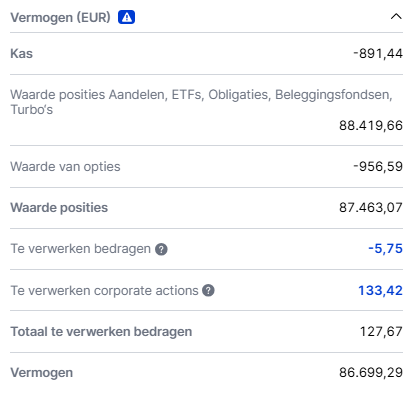414x396 pixels.
Task: Open help icon next to Te verwerken bedragen
Action: [x=161, y=249]
